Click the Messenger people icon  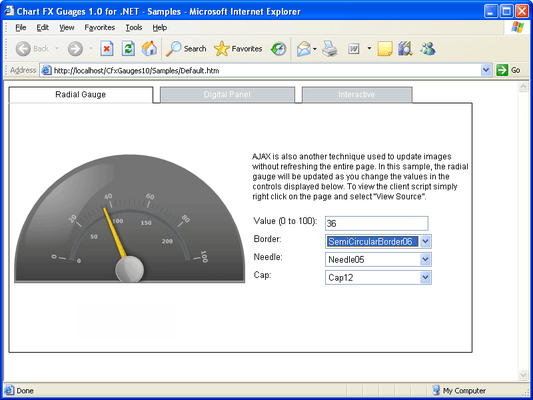pyautogui.click(x=428, y=49)
